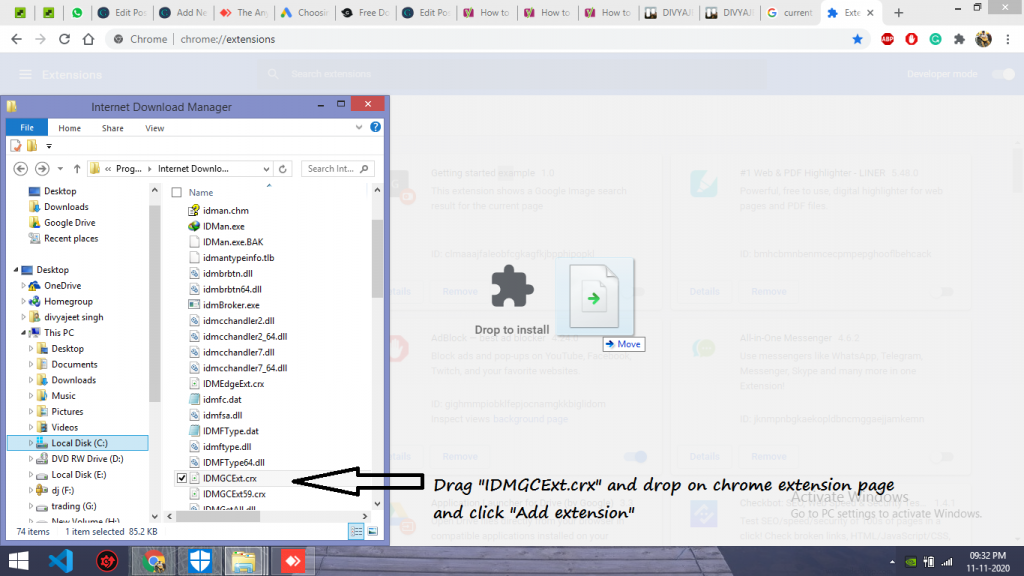Screen dimensions: 1024x576
Task: Show hidden system tray icons
Action: point(892,562)
